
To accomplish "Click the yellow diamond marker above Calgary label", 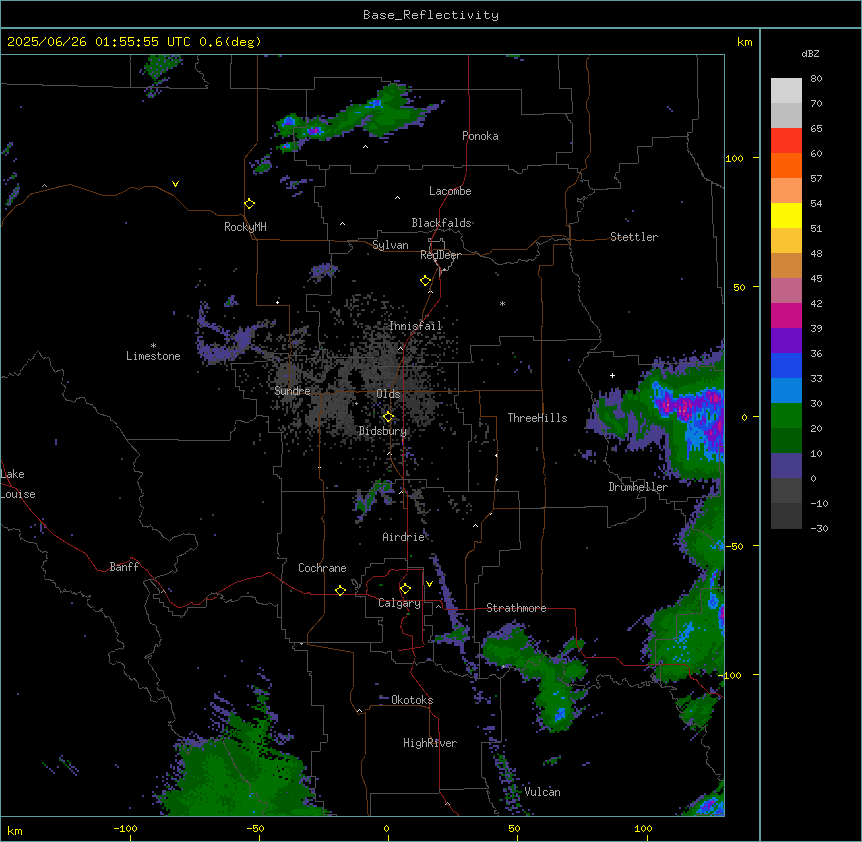I will [405, 589].
